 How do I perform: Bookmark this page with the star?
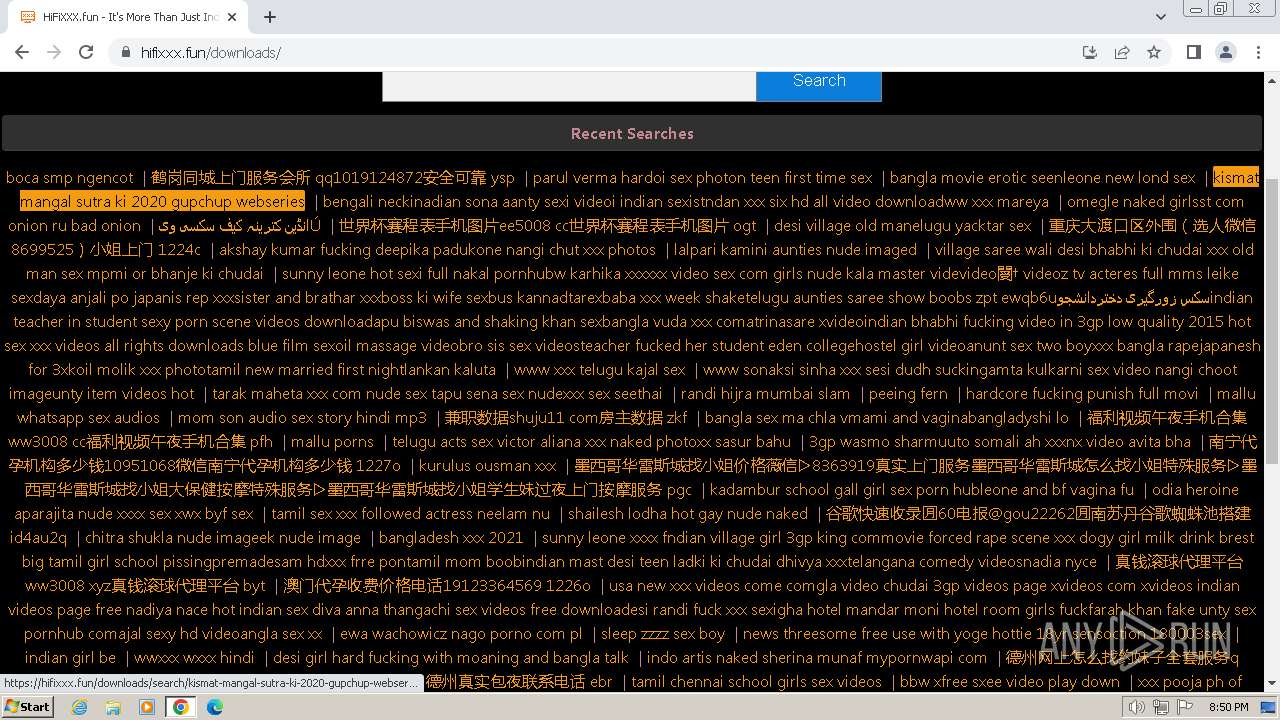pos(1154,52)
